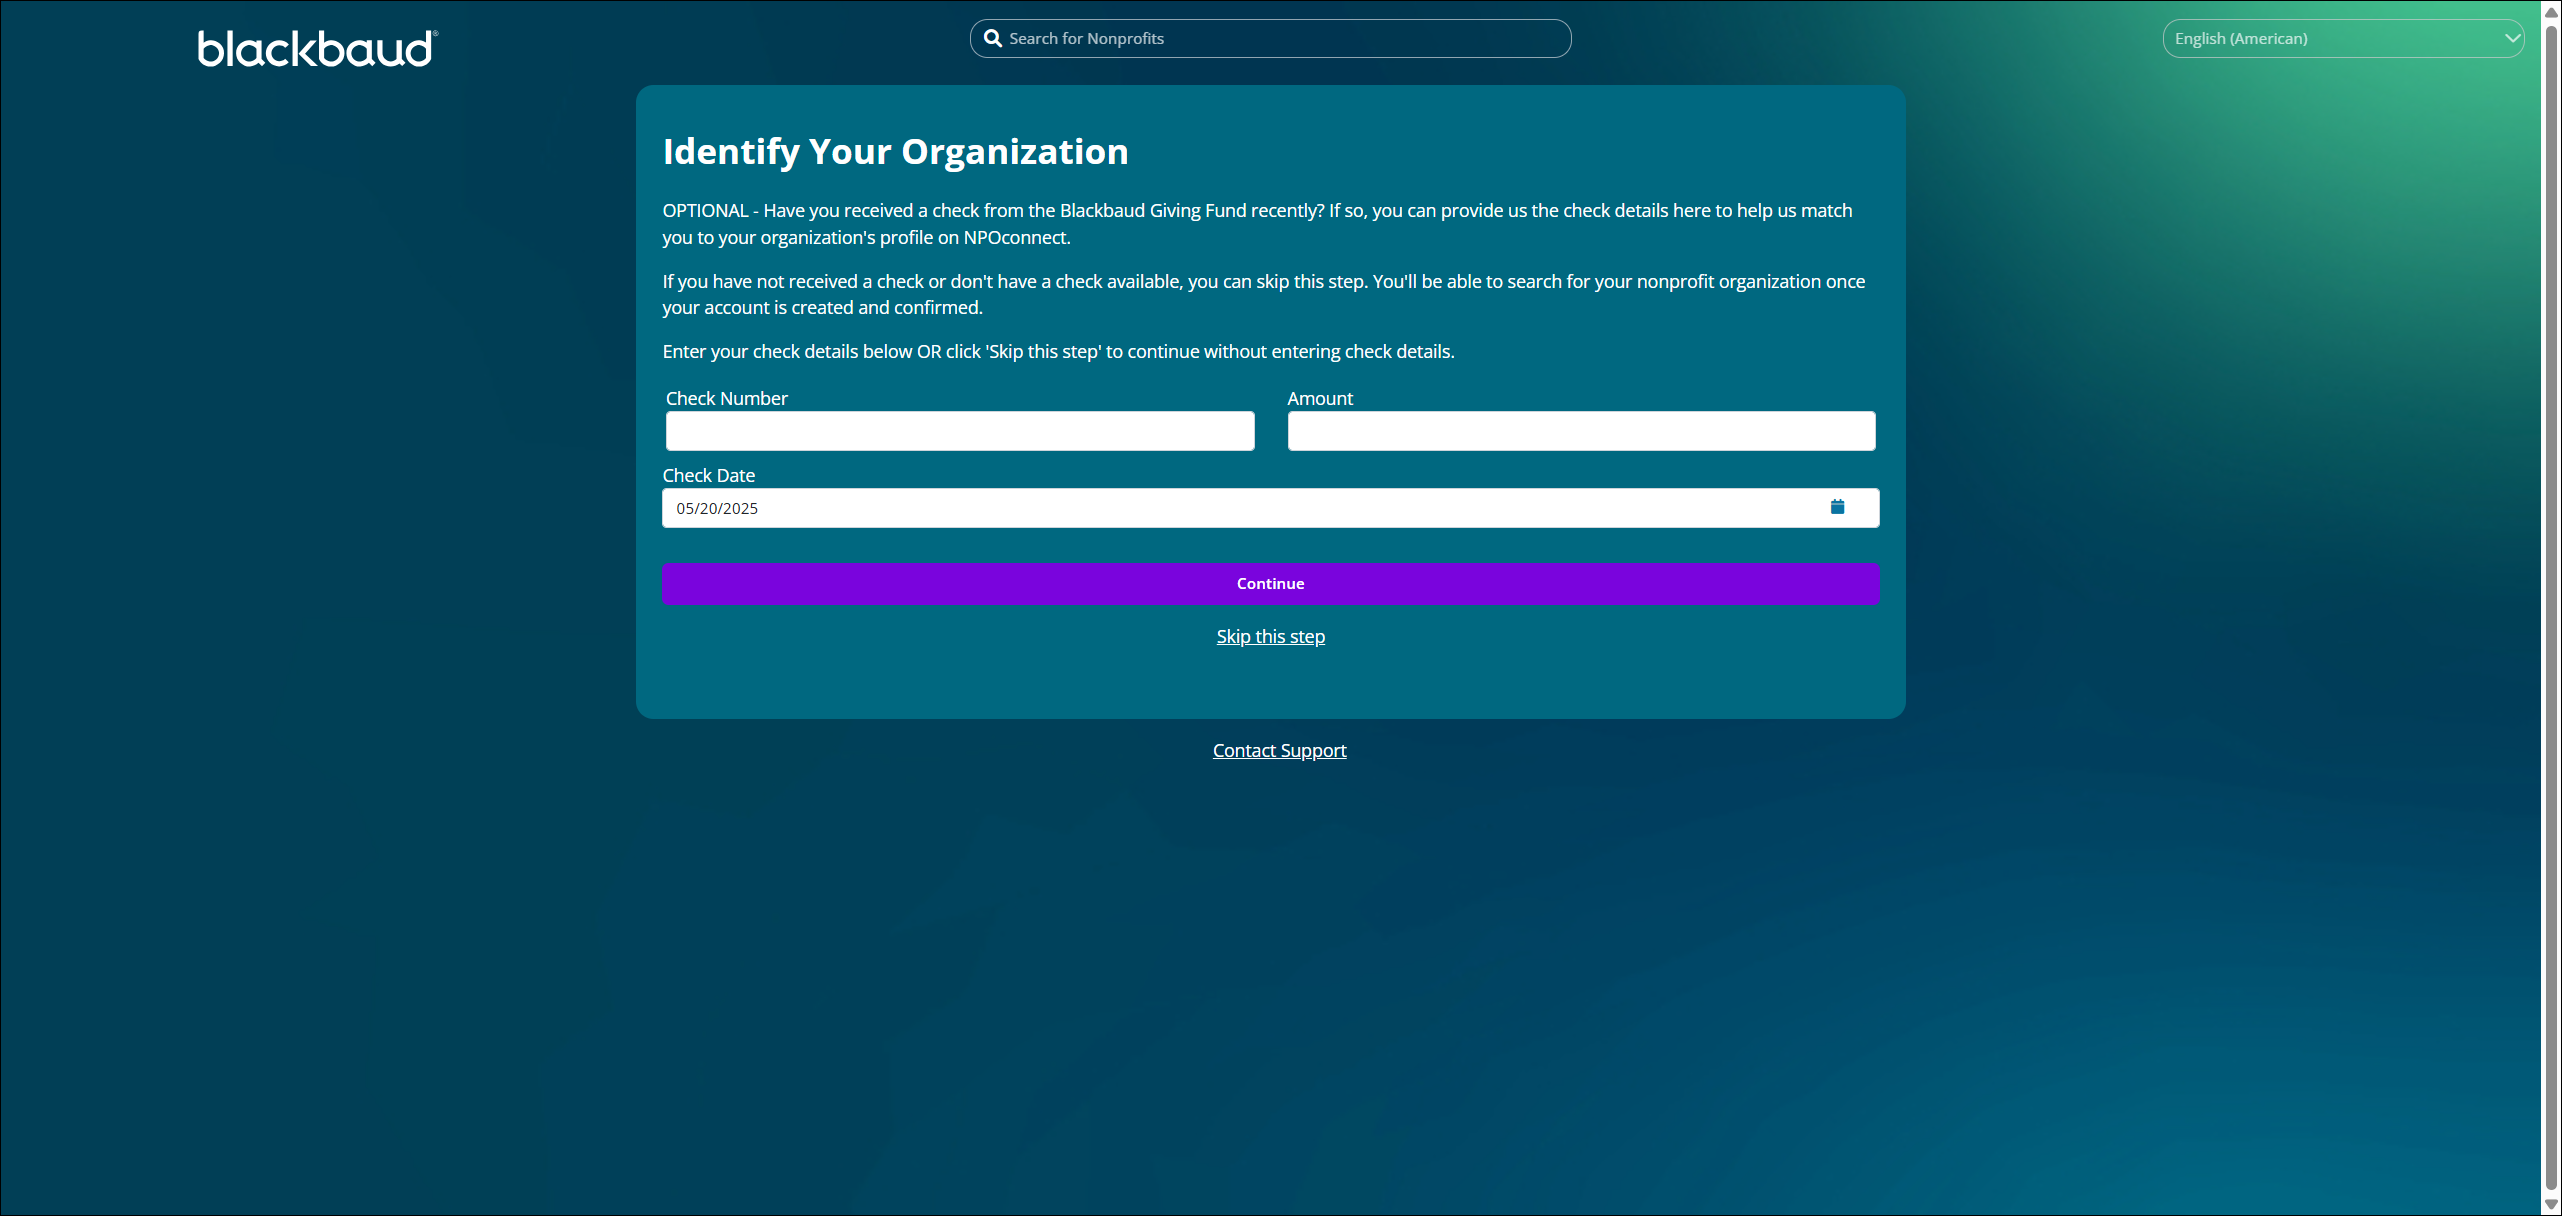
Task: Click the Amount field label
Action: (x=1319, y=398)
